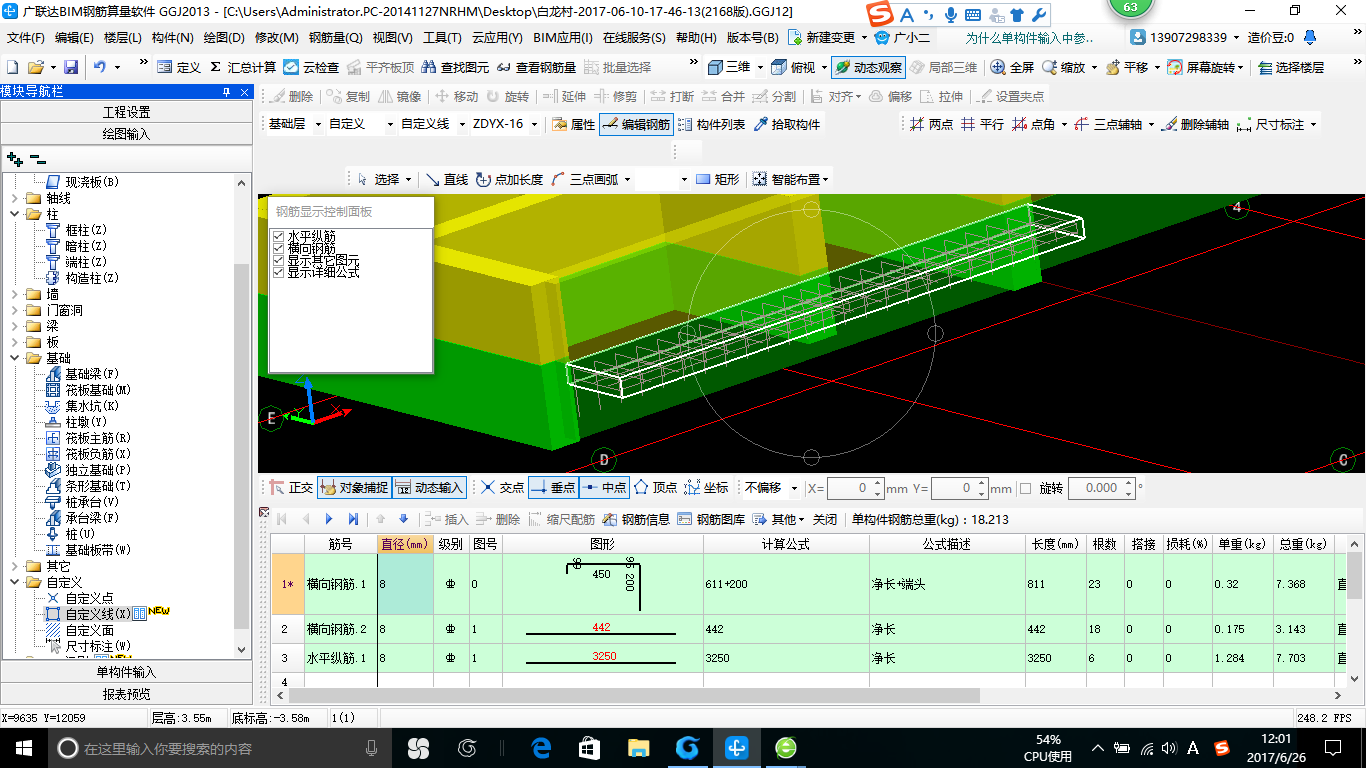Click the 打断 break tool
The width and height of the screenshot is (1366, 768).
coord(672,97)
